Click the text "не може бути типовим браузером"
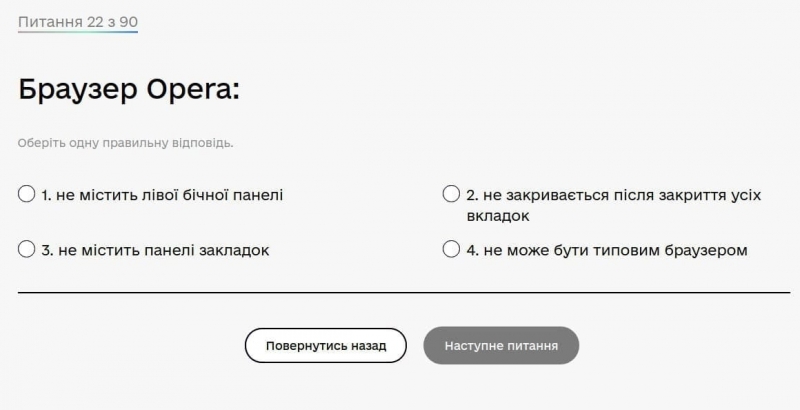 coord(615,250)
